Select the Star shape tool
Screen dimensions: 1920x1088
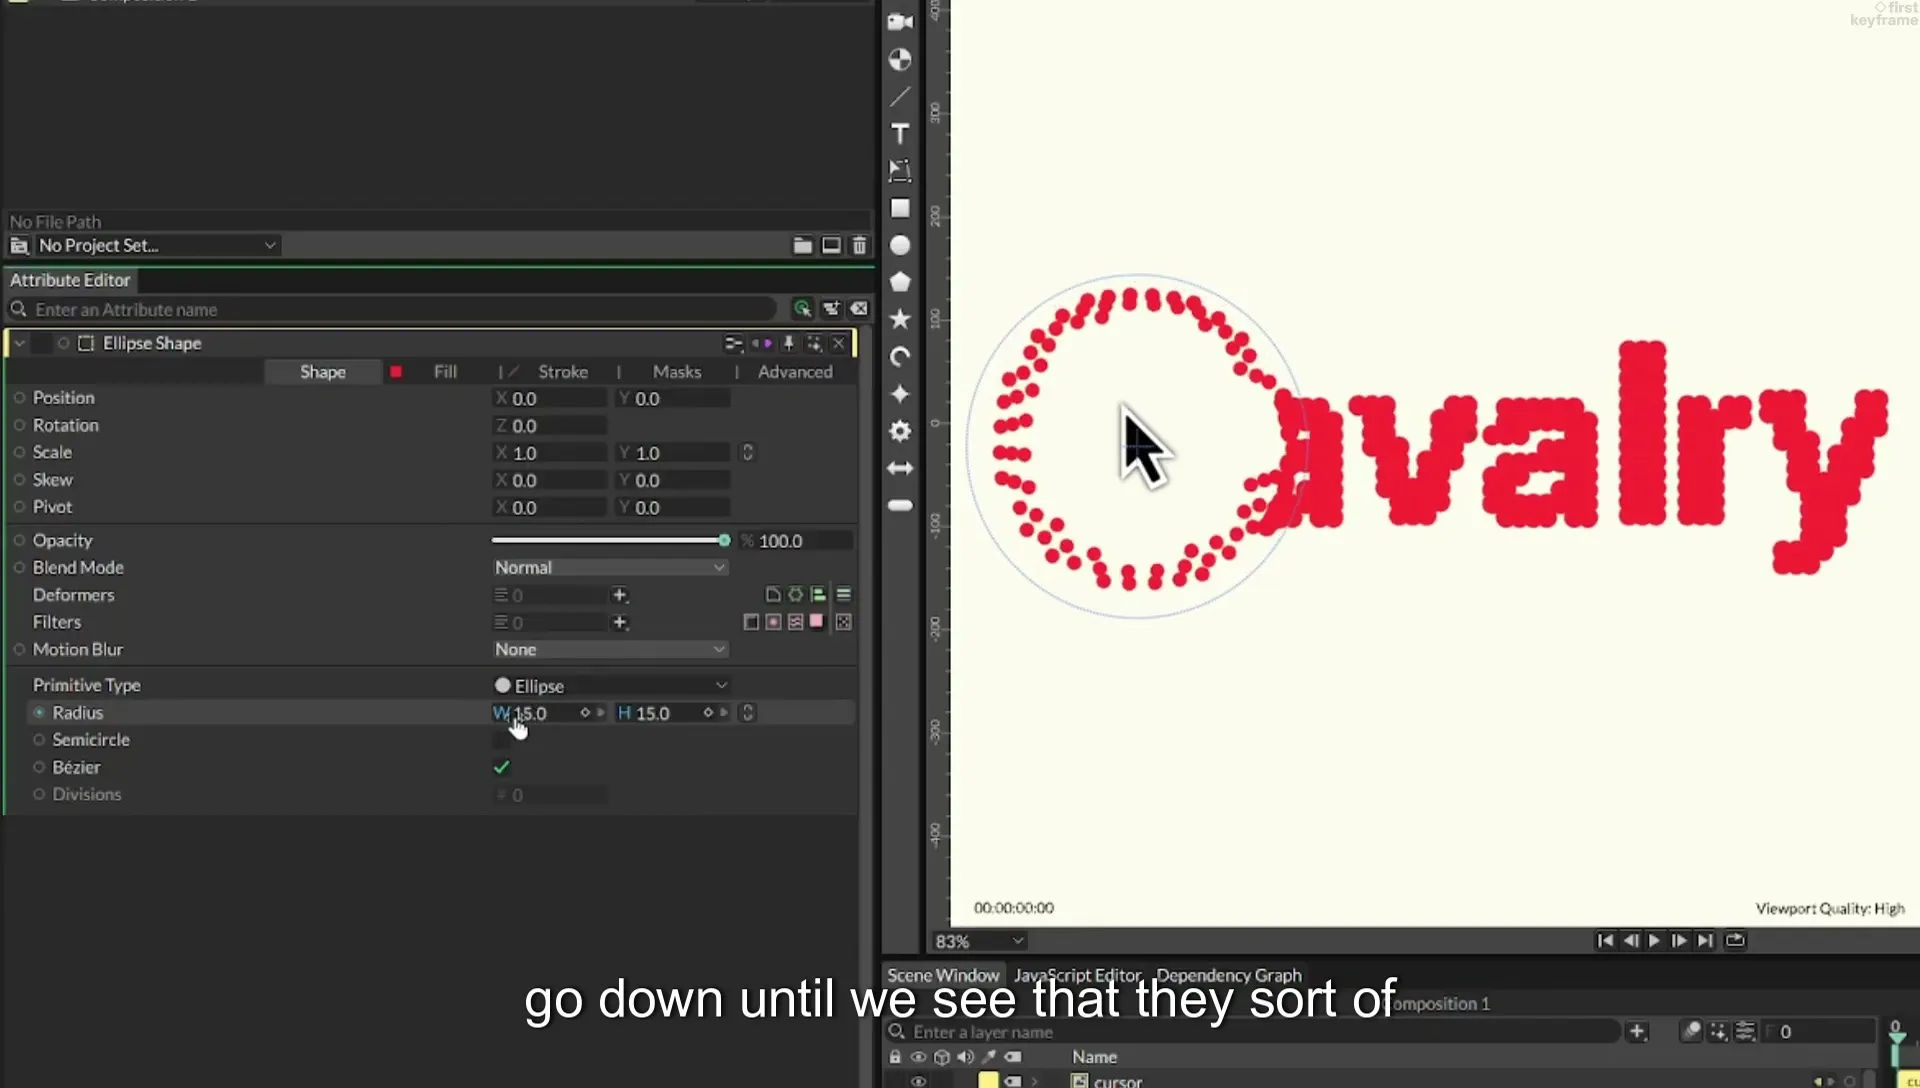coord(900,319)
